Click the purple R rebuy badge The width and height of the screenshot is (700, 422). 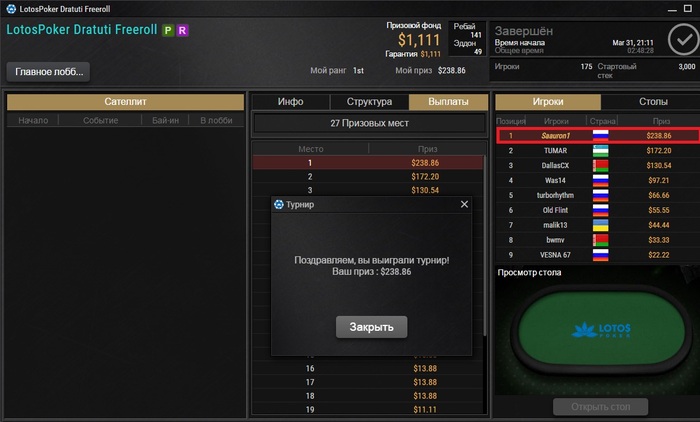[x=182, y=30]
